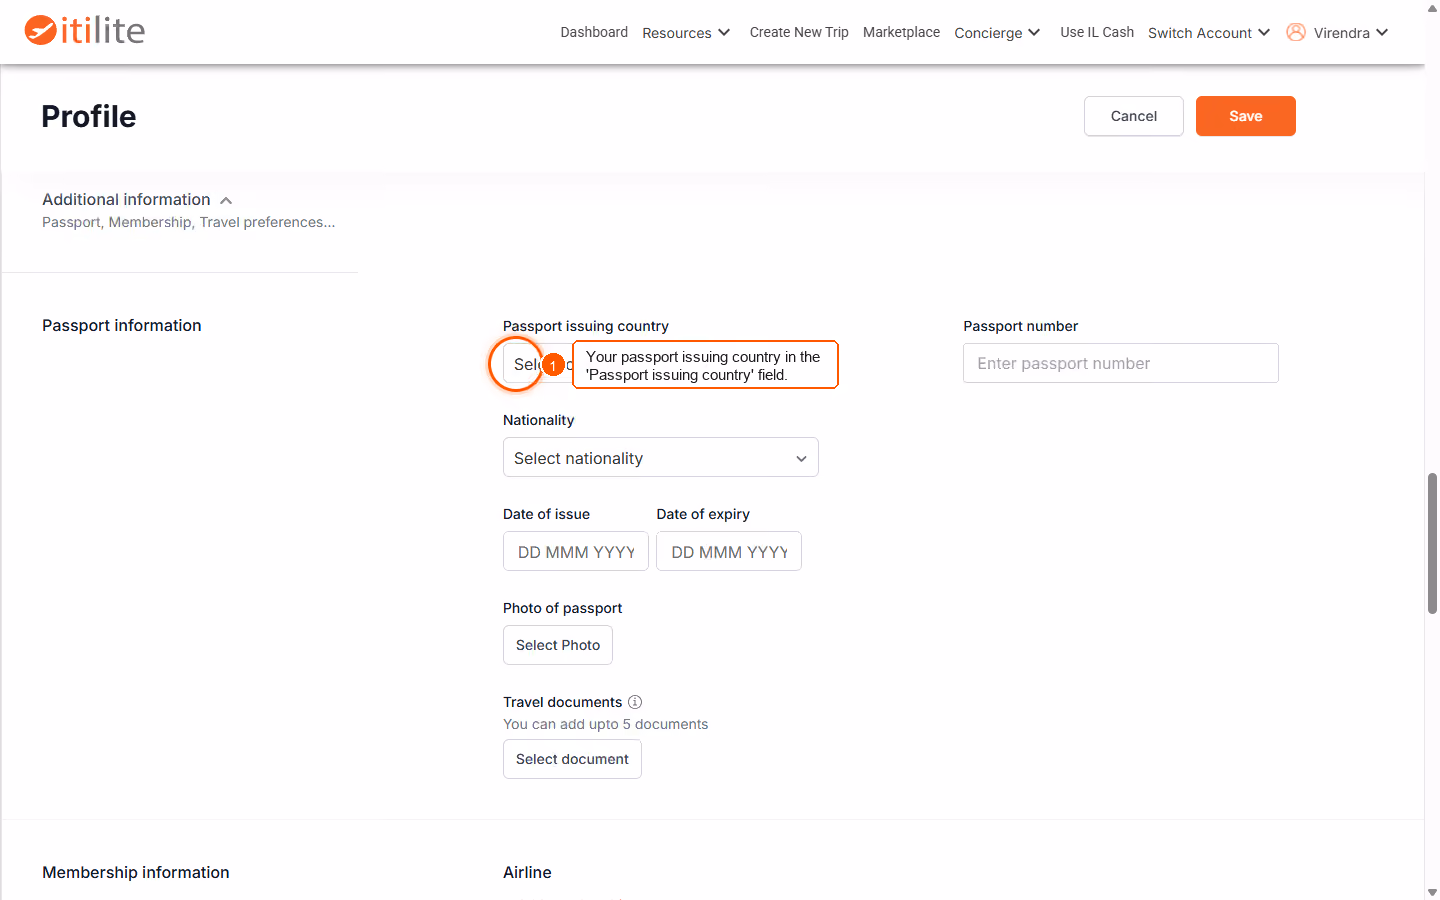Click the Date of issue field
This screenshot has width=1440, height=900.
[x=576, y=551]
